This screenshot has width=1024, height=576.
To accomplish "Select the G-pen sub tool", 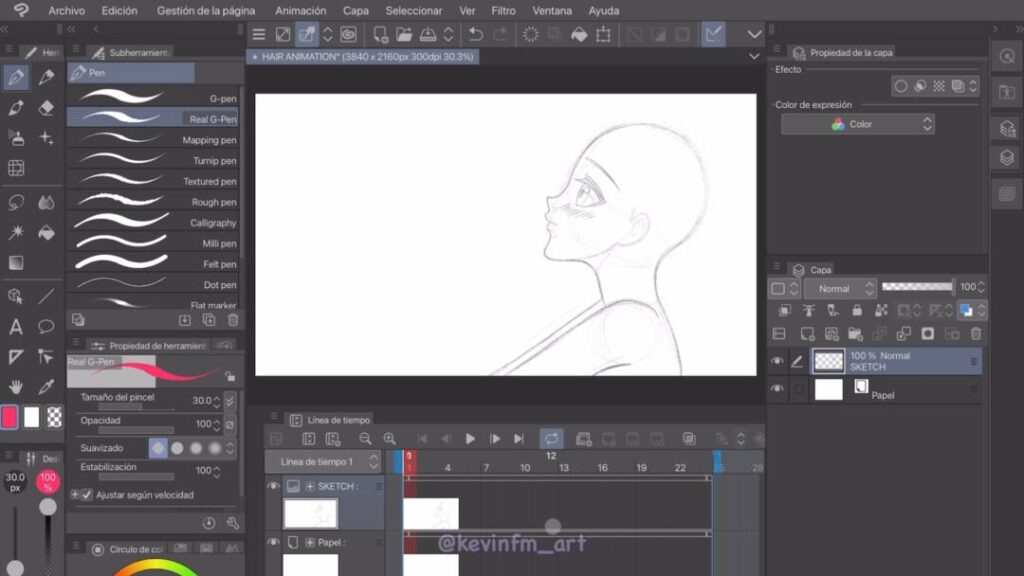I will coord(153,98).
